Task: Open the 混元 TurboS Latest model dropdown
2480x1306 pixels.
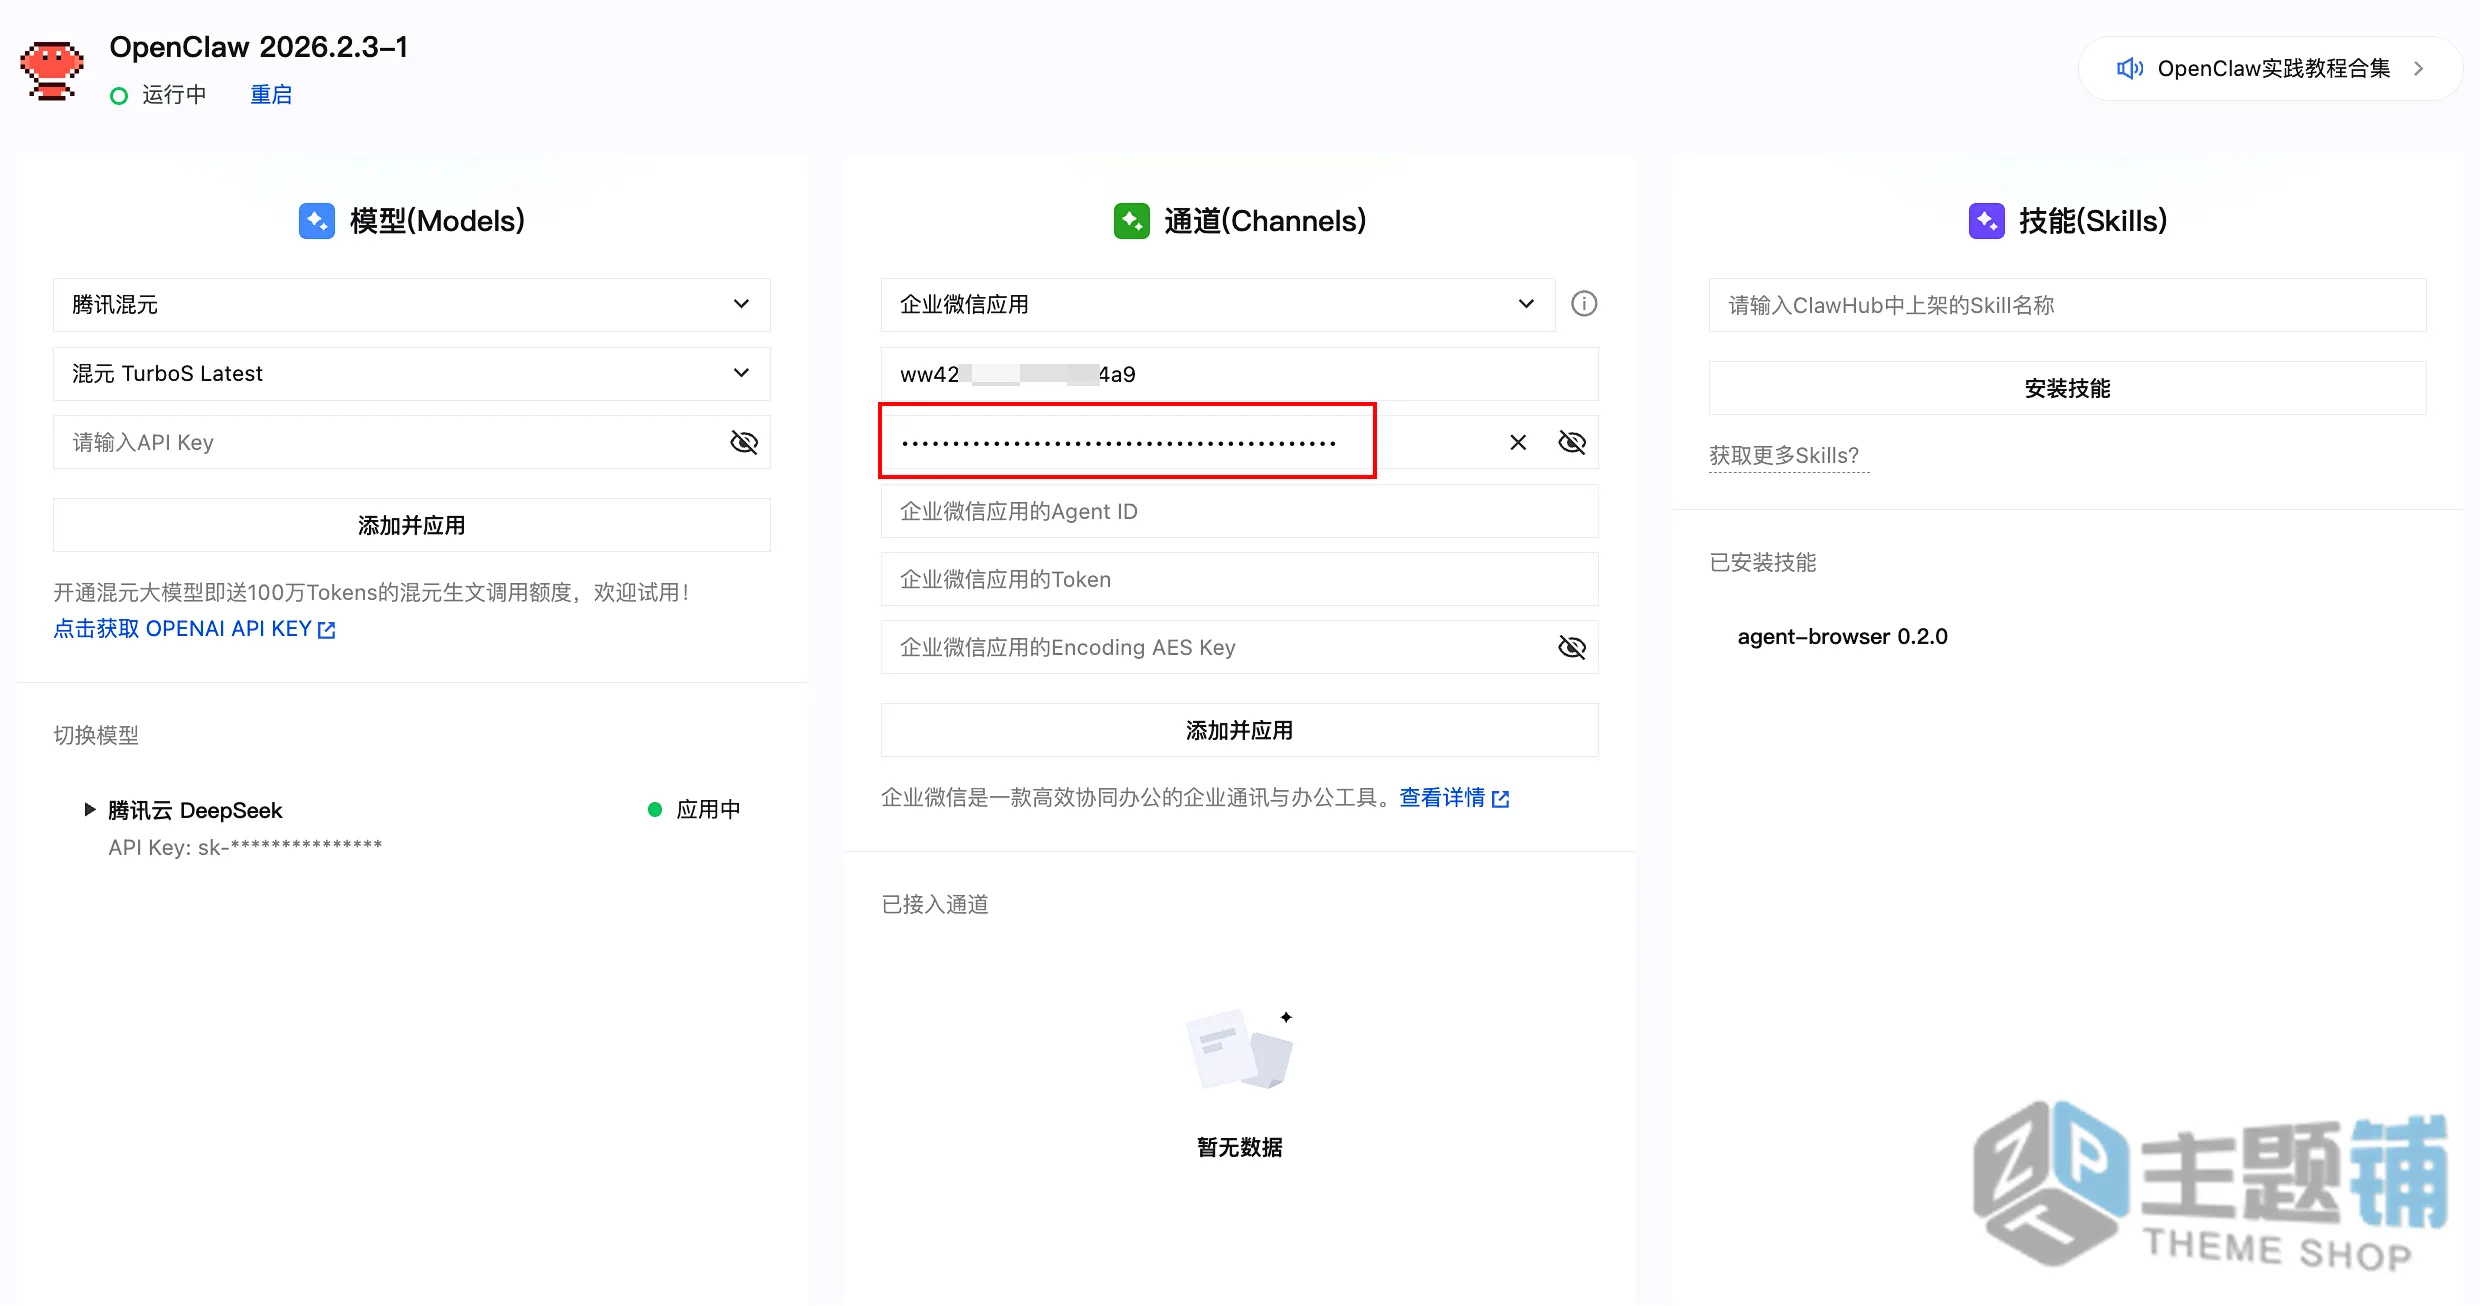Action: 412,373
